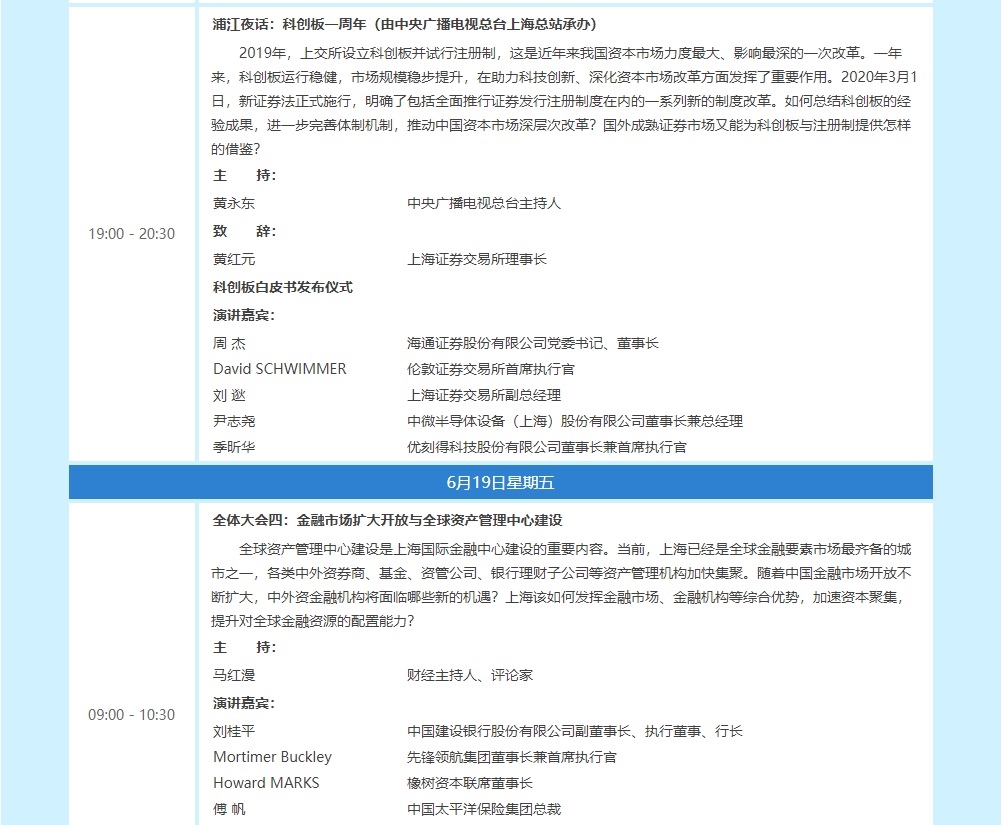Select the speaker name 傅 帆
Image resolution: width=1002 pixels, height=825 pixels.
(x=229, y=810)
